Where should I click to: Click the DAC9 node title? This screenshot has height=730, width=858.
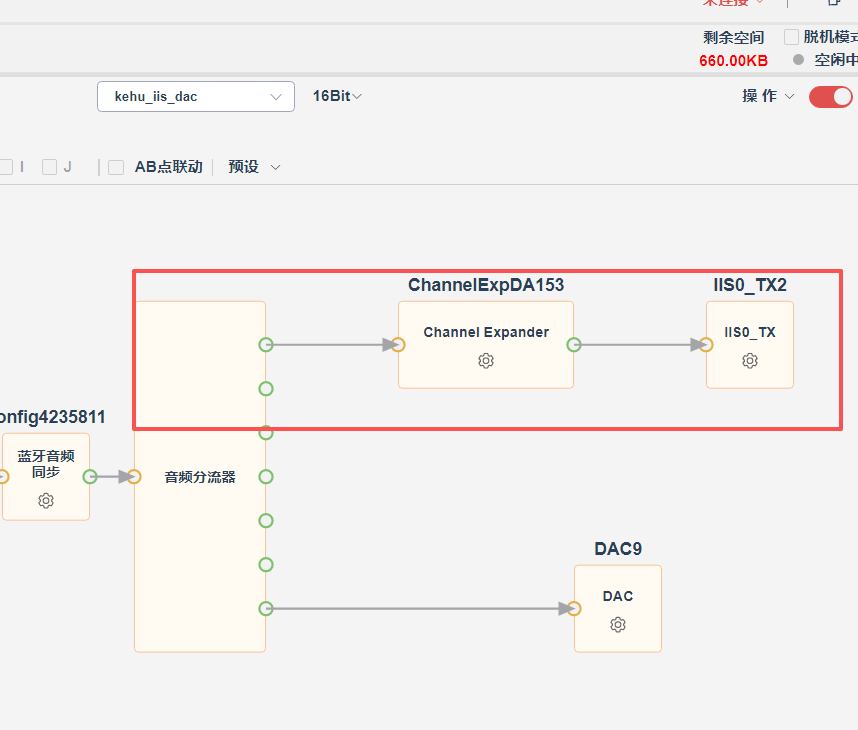click(x=618, y=549)
